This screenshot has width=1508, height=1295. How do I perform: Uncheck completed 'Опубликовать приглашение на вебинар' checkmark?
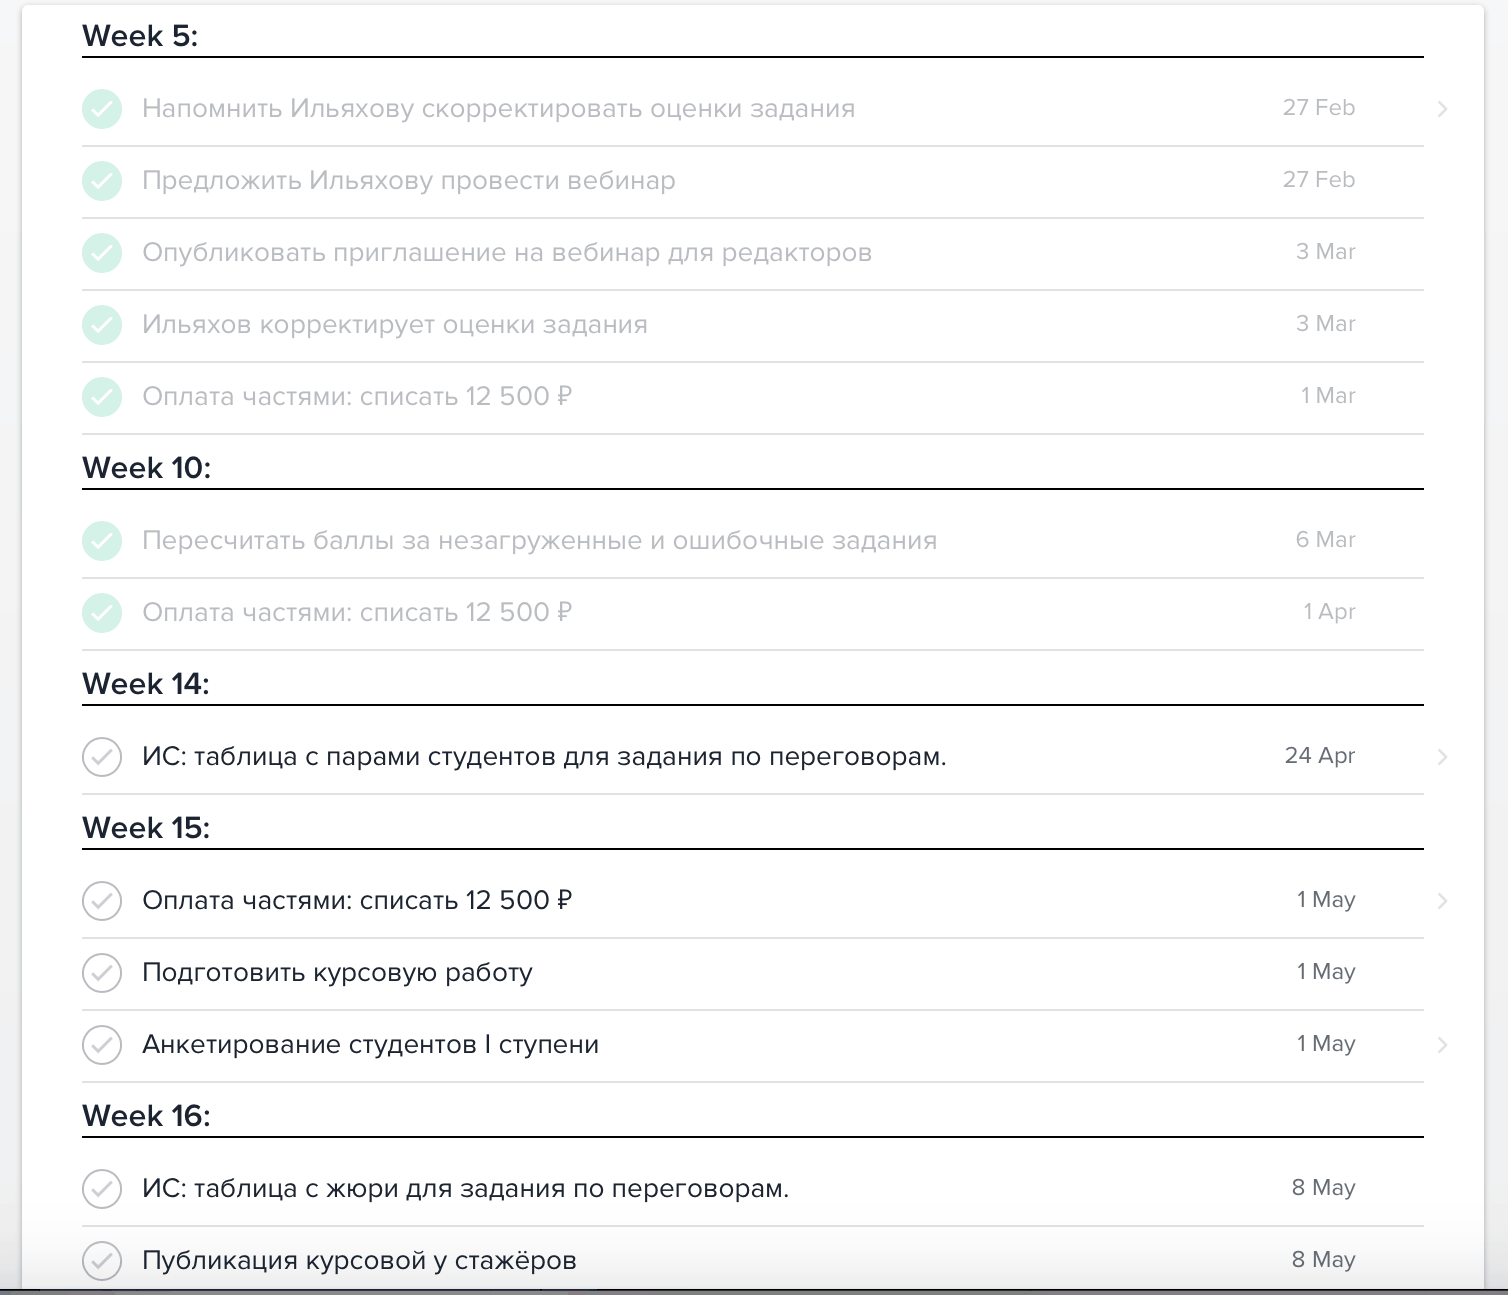point(102,253)
